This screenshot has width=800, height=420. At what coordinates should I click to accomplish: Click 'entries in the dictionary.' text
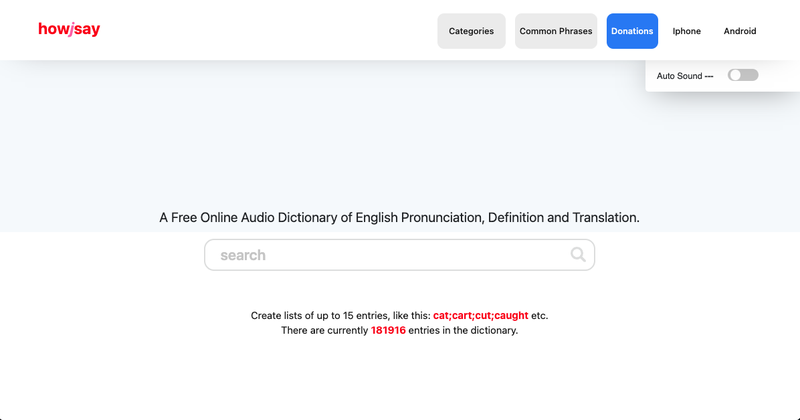[463, 330]
